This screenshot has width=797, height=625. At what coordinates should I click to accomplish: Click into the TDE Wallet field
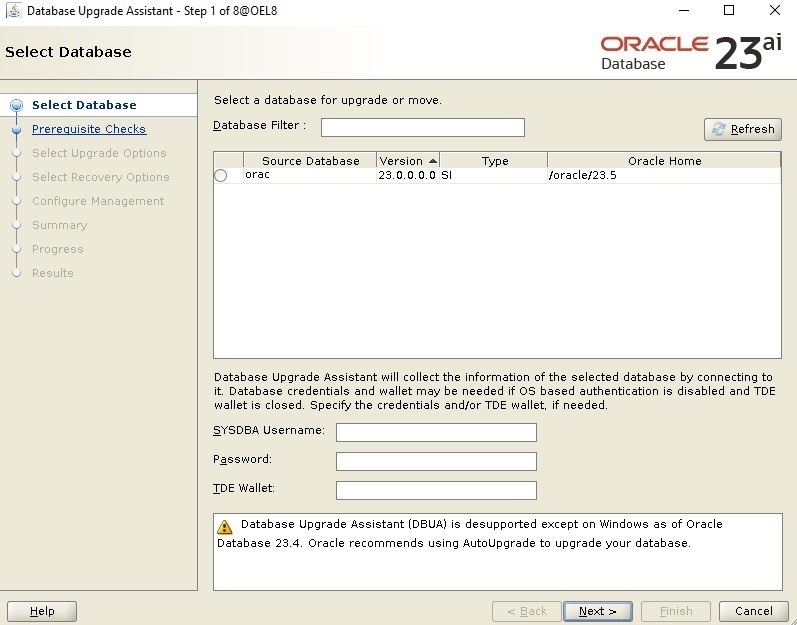(436, 490)
